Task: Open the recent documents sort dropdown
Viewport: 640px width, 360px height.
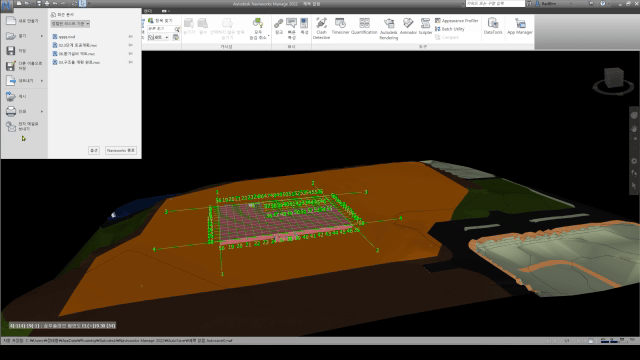Action: coord(70,24)
